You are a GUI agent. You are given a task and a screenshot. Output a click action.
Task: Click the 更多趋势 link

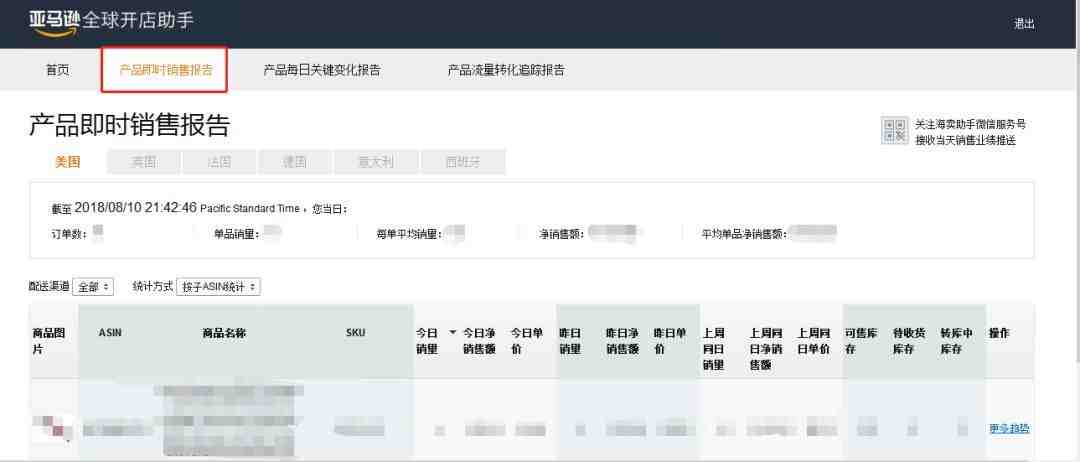1009,429
